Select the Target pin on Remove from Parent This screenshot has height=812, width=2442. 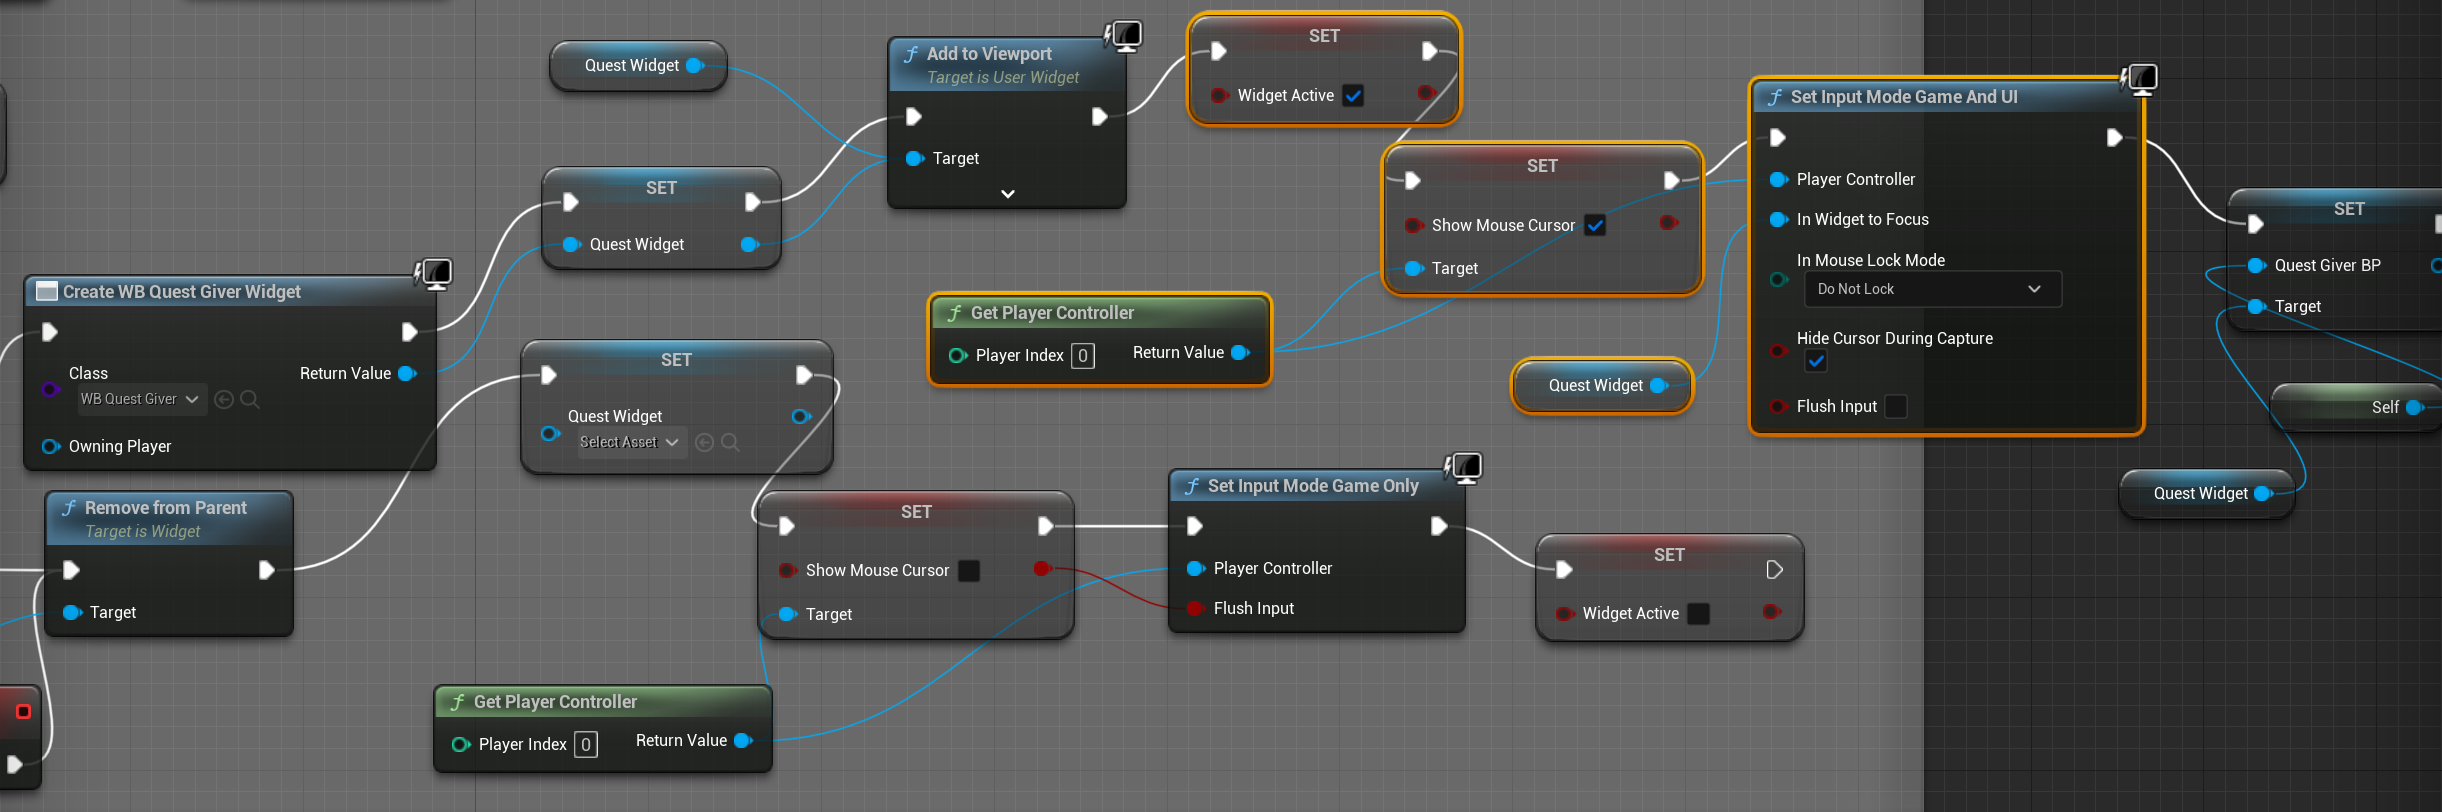tap(72, 612)
